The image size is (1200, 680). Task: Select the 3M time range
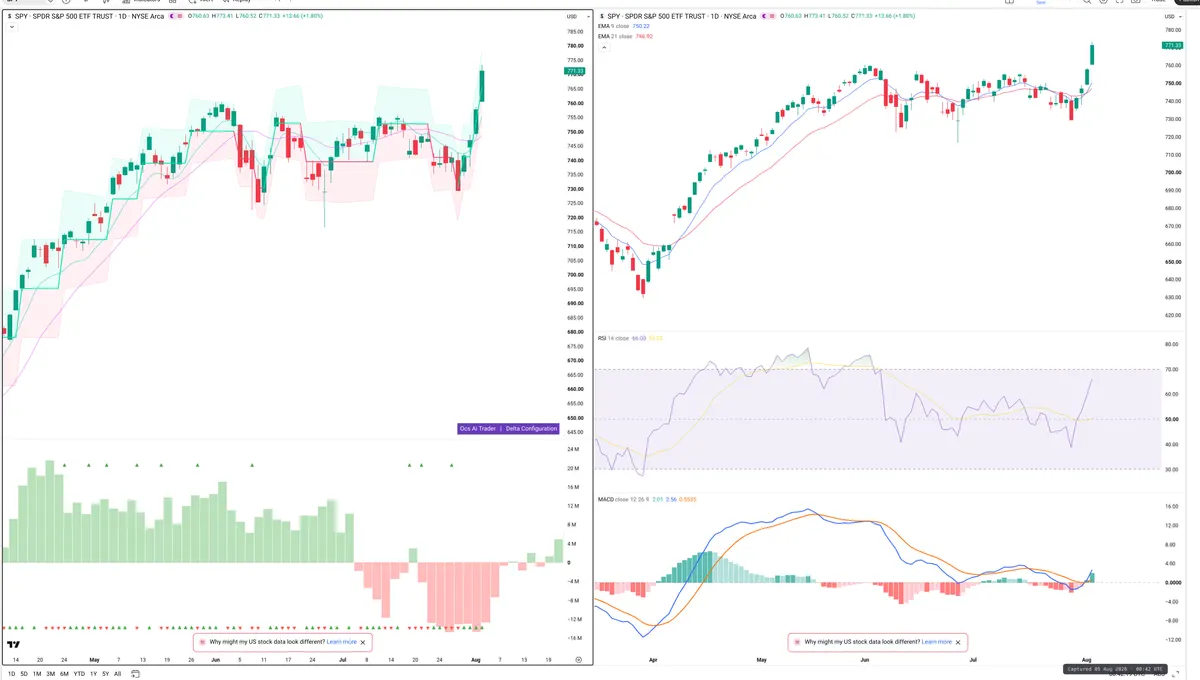click(50, 674)
